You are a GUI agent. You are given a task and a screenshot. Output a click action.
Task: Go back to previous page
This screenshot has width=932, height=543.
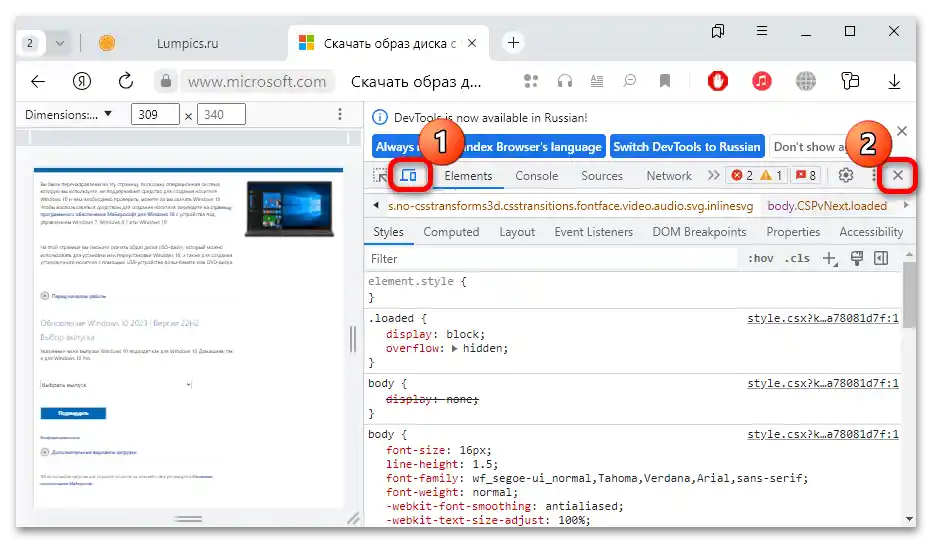click(38, 81)
